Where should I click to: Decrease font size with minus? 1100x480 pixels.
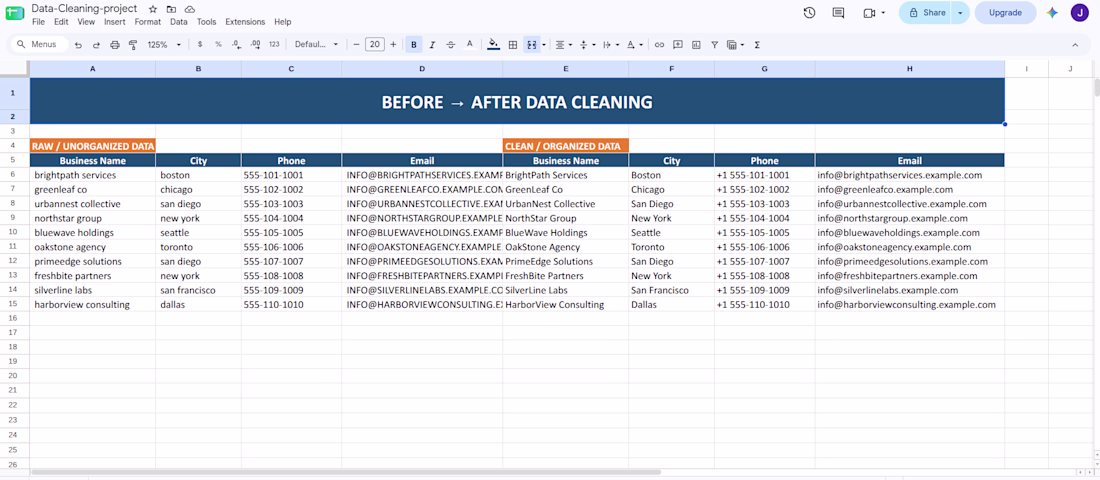tap(356, 44)
